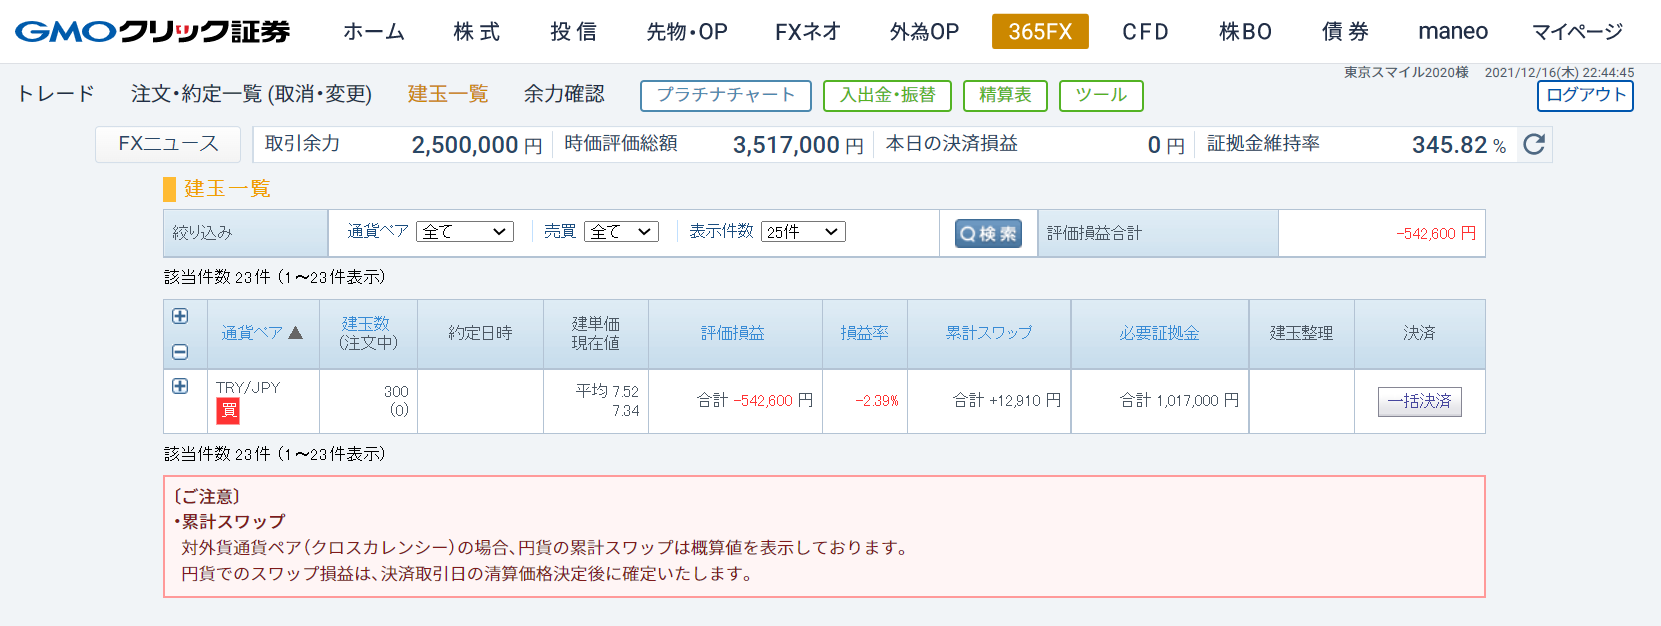Click the 約定日時 column header

pyautogui.click(x=480, y=333)
